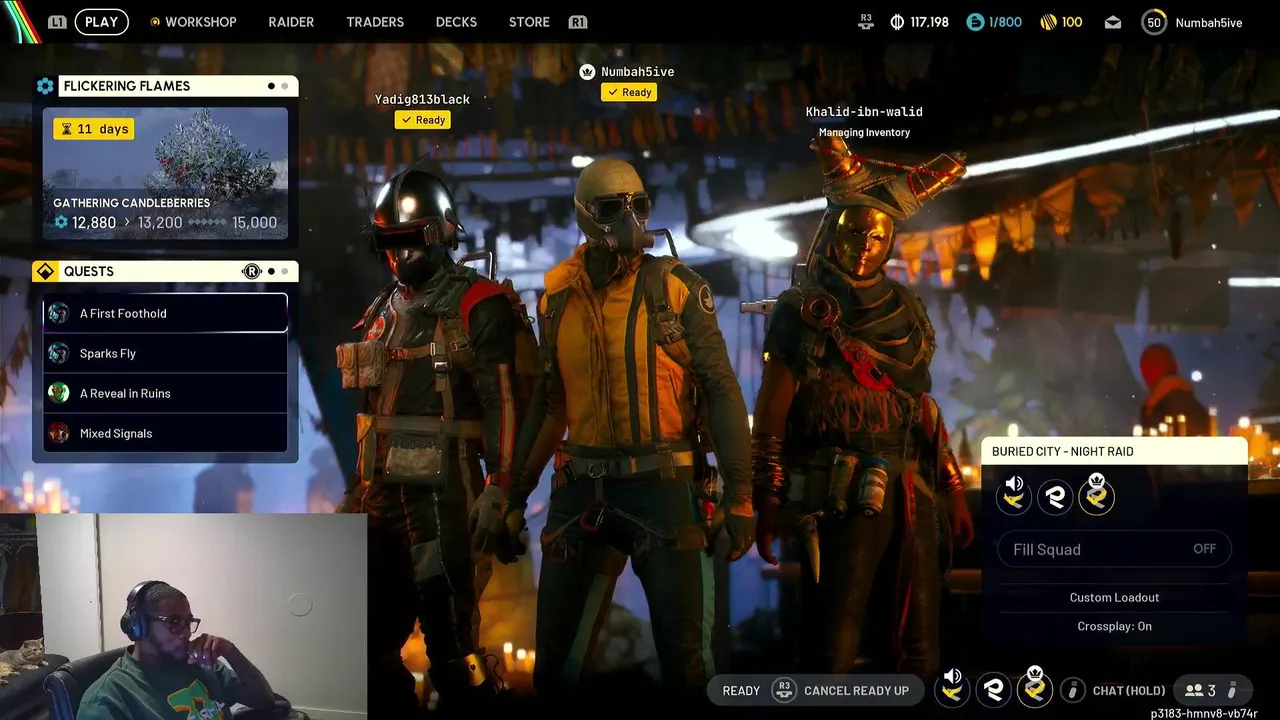Click the Yadig813black player name
The image size is (1280, 720).
coord(422,99)
